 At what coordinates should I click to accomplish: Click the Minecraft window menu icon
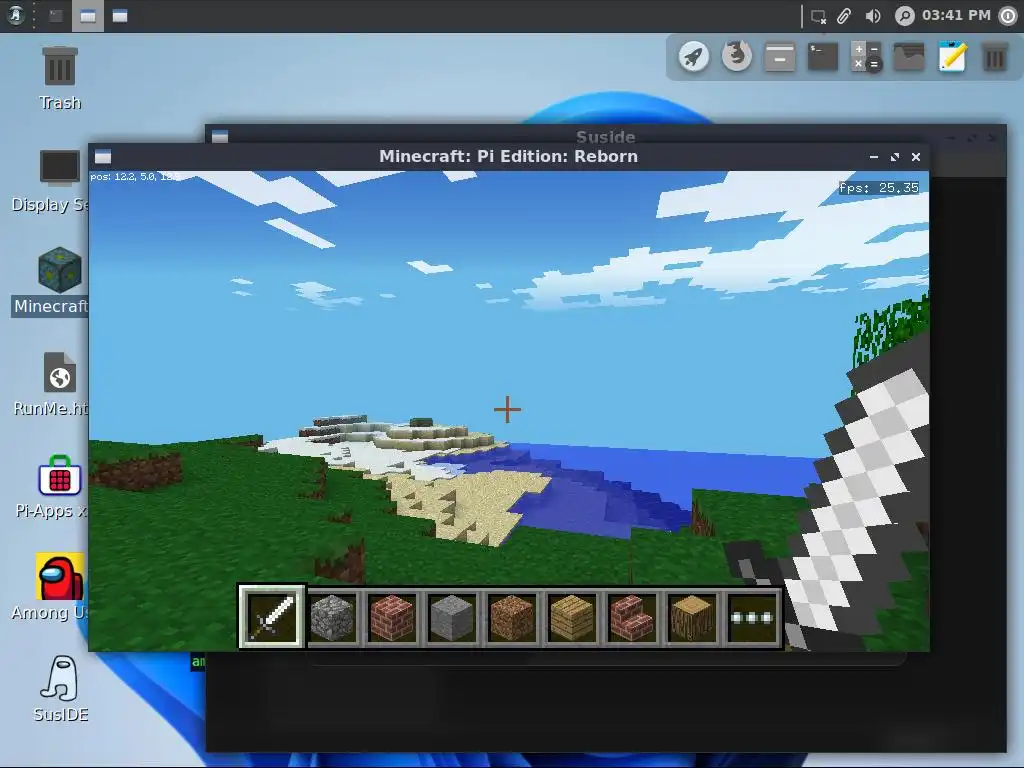pyautogui.click(x=103, y=157)
